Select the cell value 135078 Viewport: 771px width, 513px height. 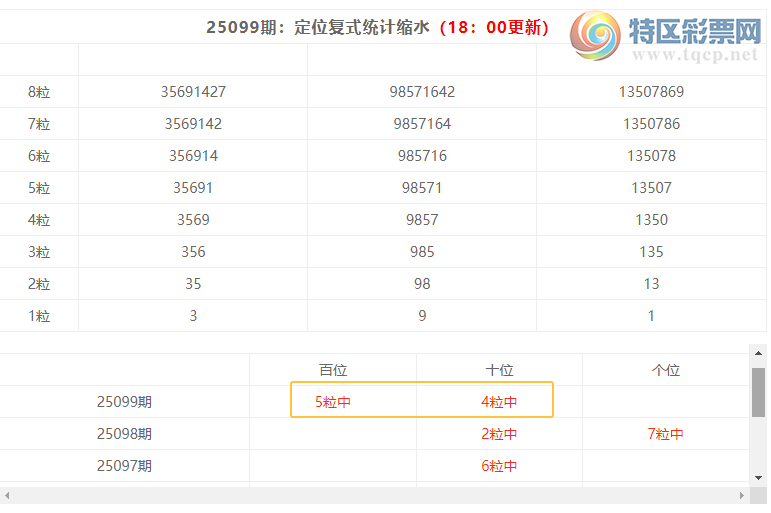(652, 156)
